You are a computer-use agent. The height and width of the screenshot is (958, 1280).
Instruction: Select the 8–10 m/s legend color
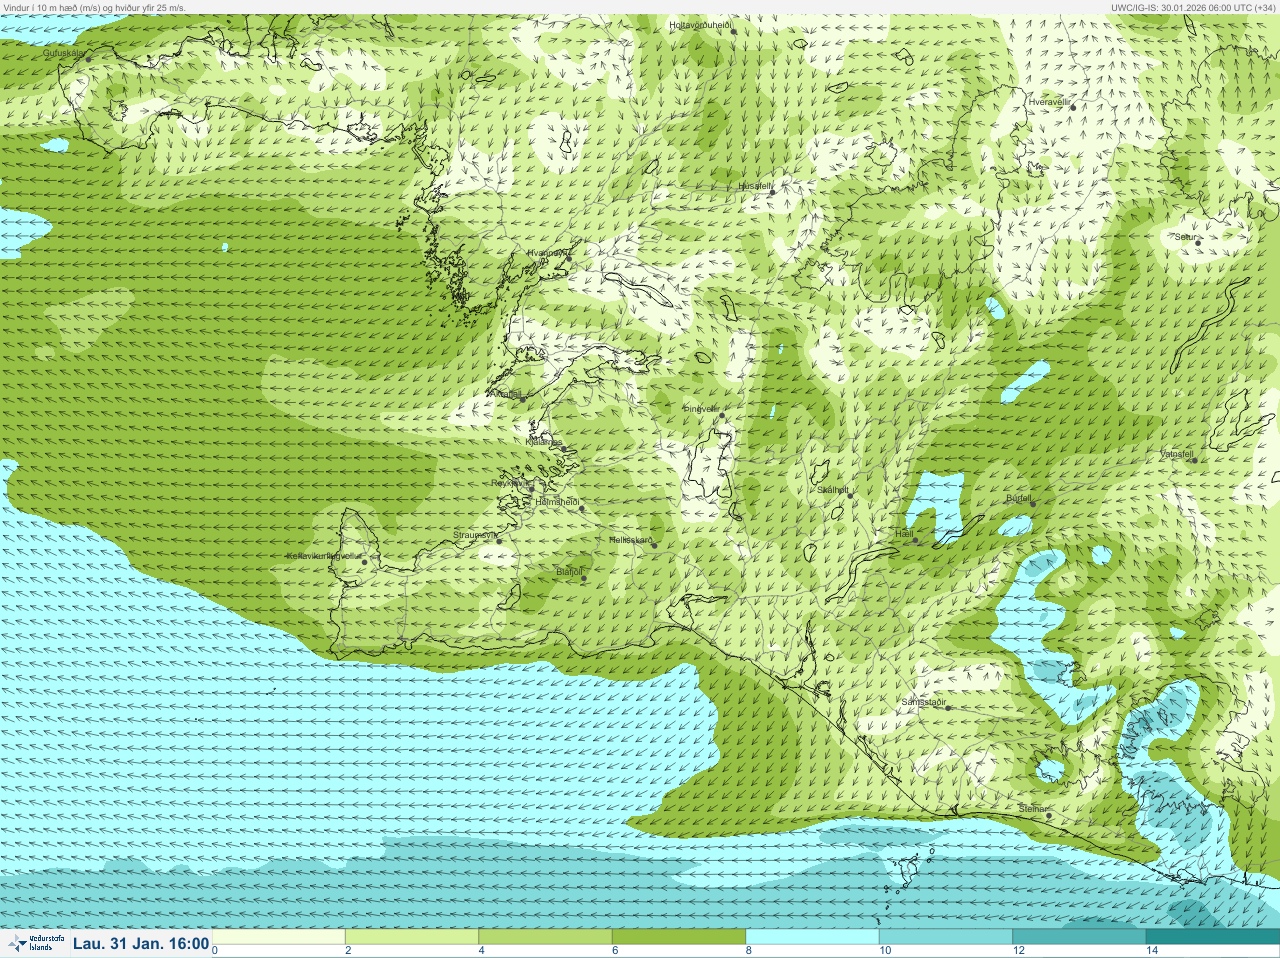[x=813, y=937]
